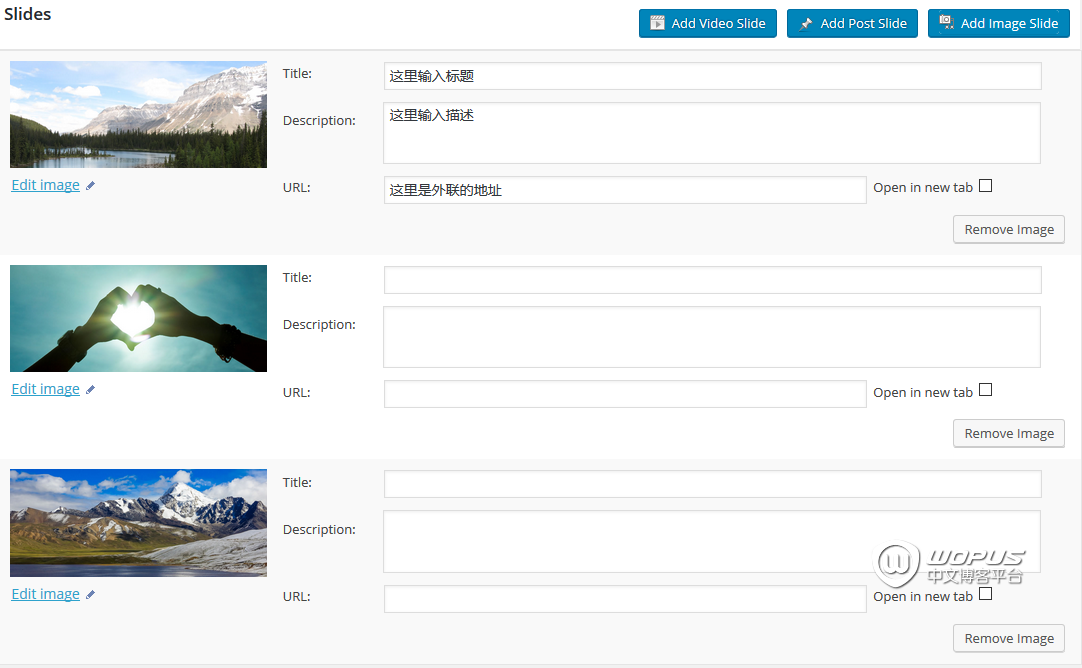The image size is (1082, 668).
Task: Enable Open in new tab for the first slide
Action: (985, 186)
